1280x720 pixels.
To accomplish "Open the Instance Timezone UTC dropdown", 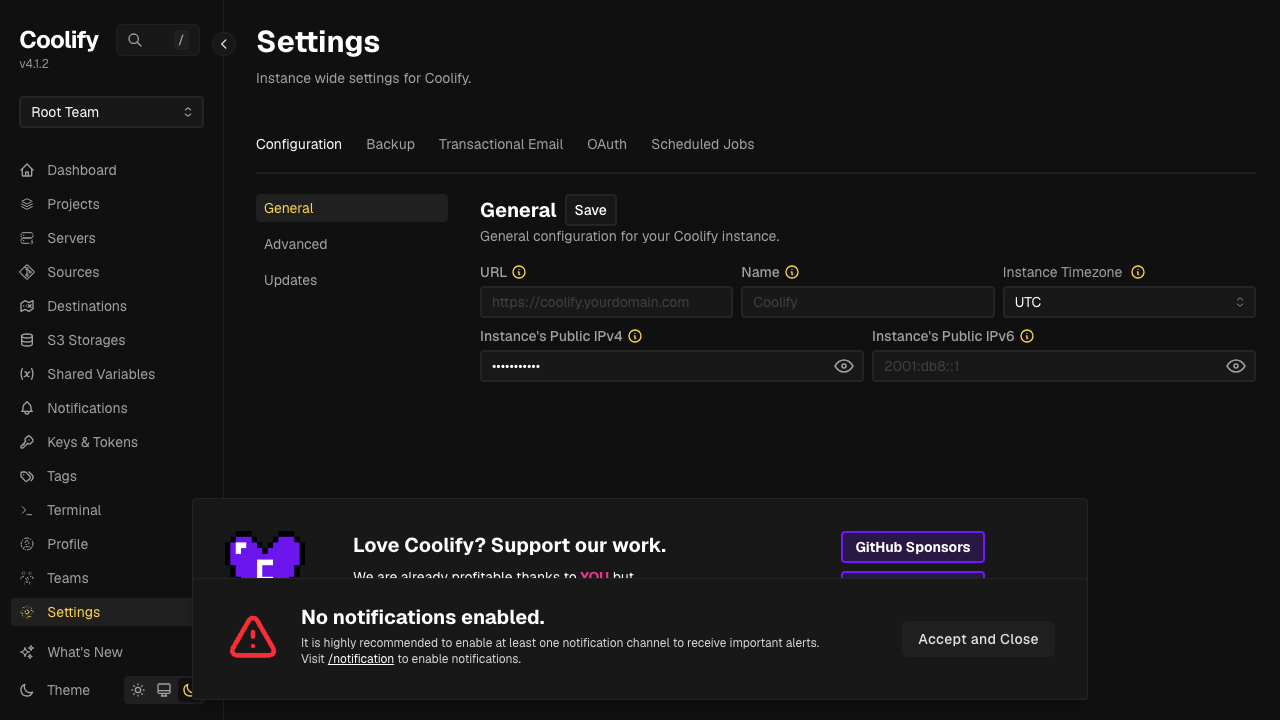I will coord(1129,302).
